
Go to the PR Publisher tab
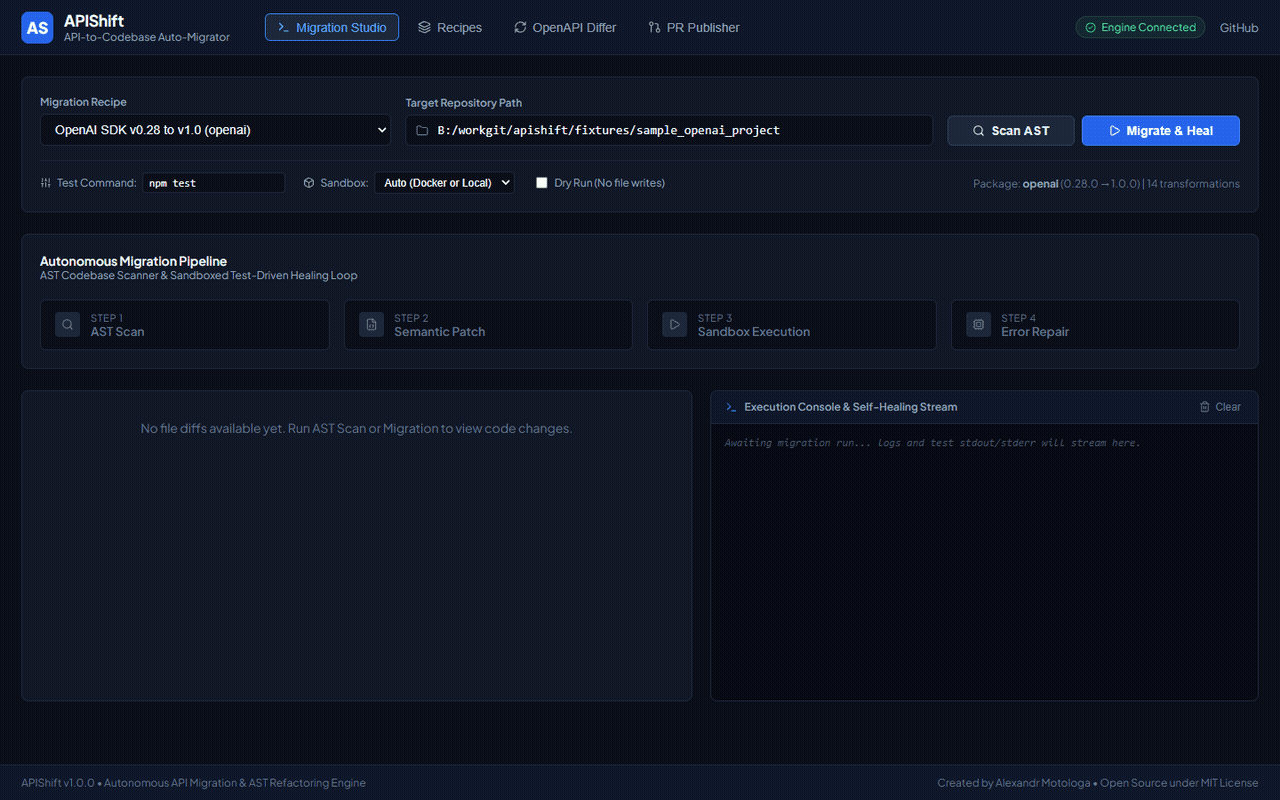(x=694, y=27)
